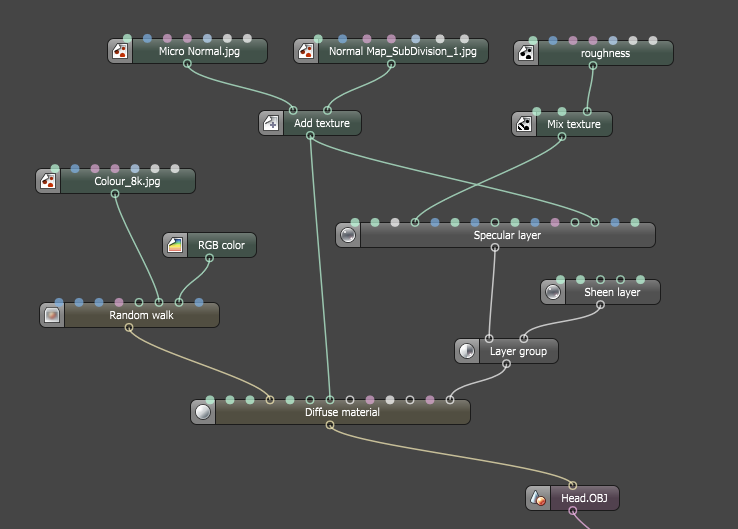
Task: Click the output pin below Layer group
Action: pyautogui.click(x=506, y=364)
